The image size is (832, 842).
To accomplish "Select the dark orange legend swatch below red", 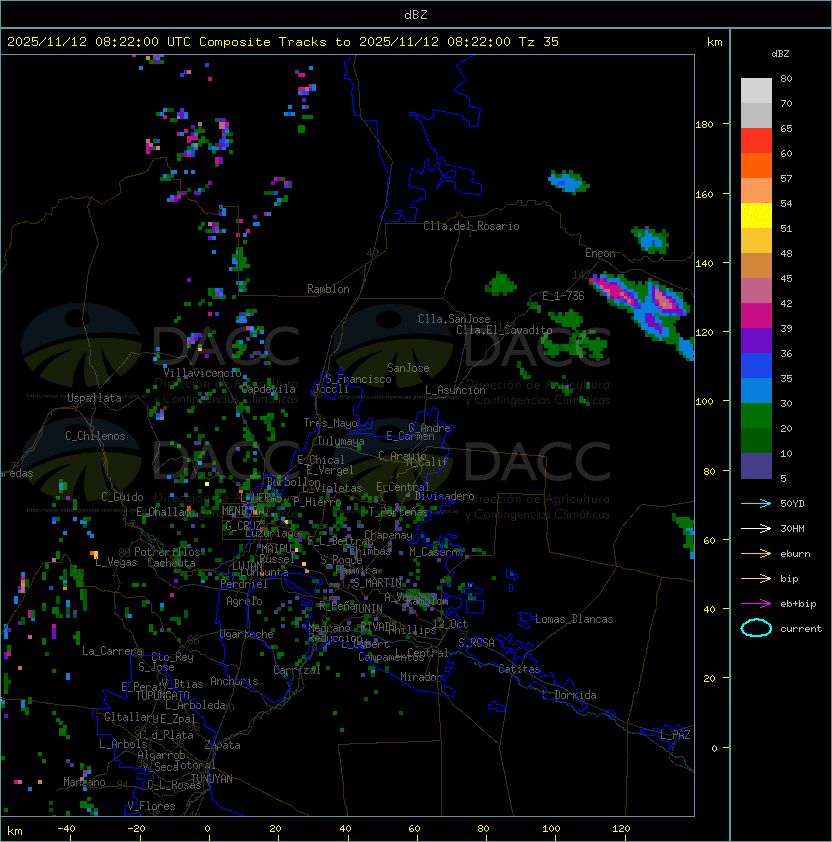I will click(756, 166).
